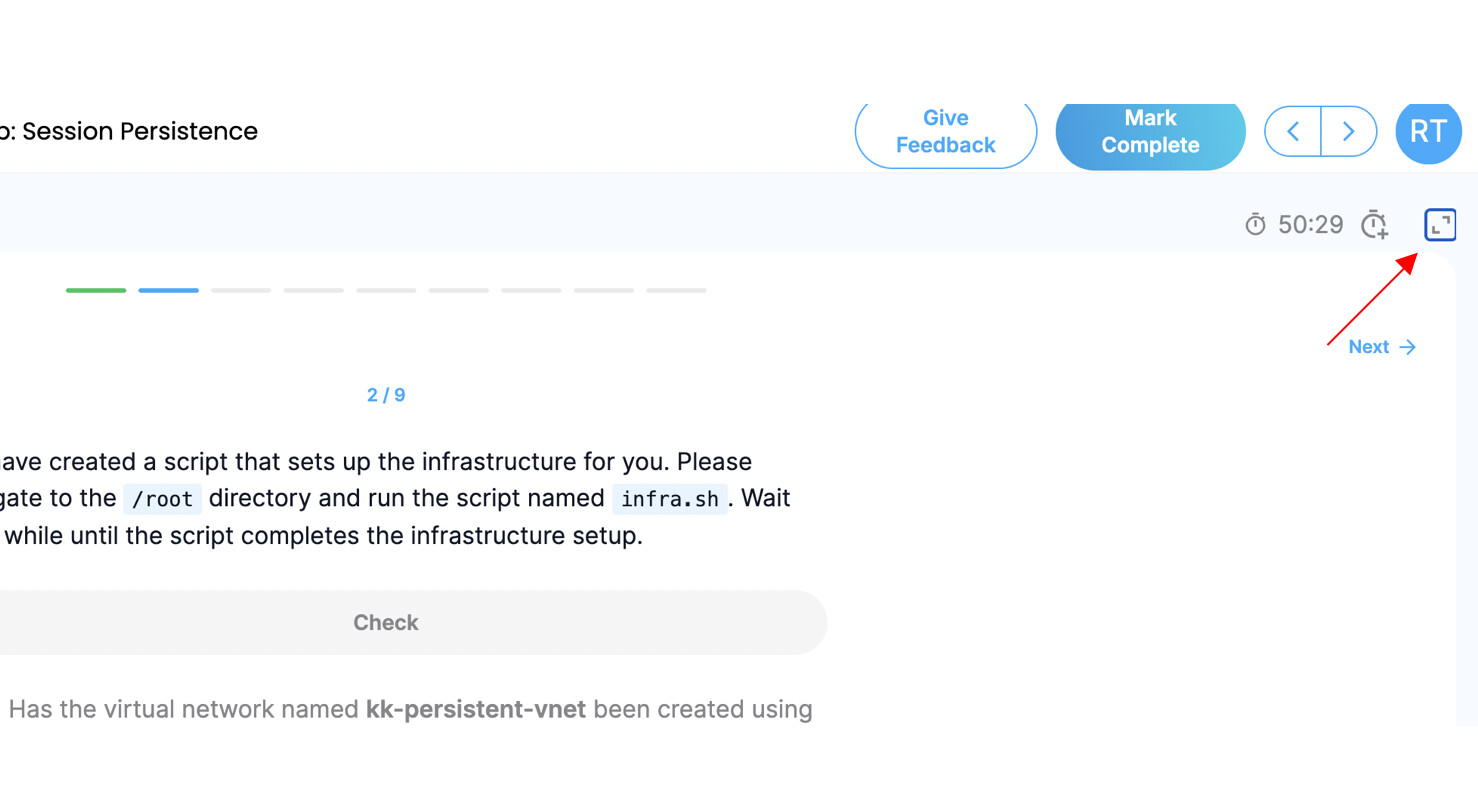Jump to the third progress step
The width and height of the screenshot is (1478, 790).
(241, 290)
